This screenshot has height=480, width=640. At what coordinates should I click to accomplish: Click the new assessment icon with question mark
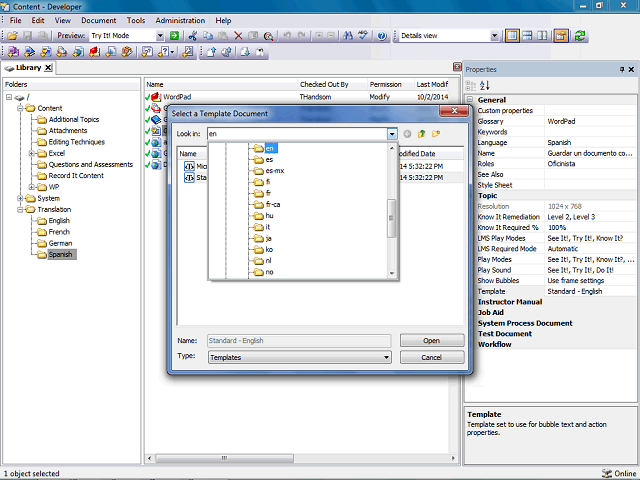coord(147,52)
